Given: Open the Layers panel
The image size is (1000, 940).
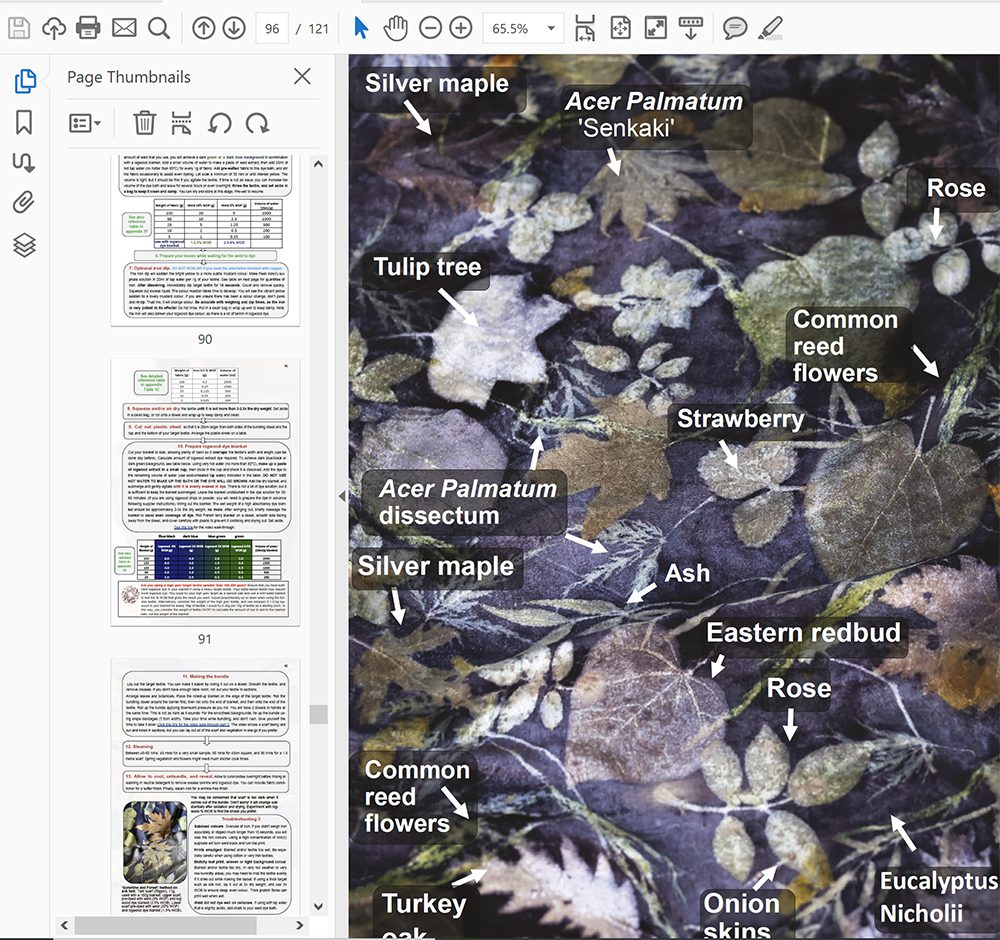Looking at the screenshot, I should tap(24, 244).
